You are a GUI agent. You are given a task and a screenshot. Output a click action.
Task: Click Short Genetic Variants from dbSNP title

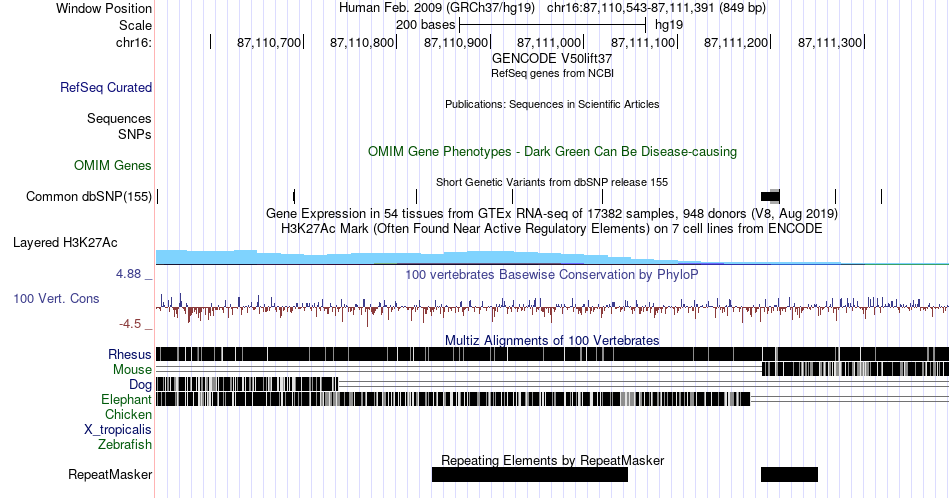tap(552, 182)
